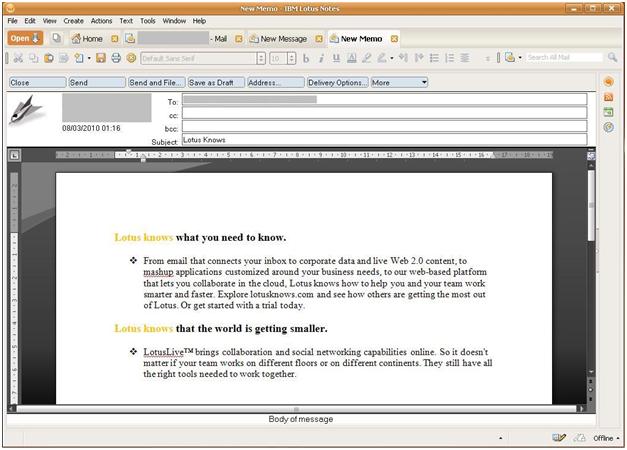Apply bulleted list formatting

434,58
